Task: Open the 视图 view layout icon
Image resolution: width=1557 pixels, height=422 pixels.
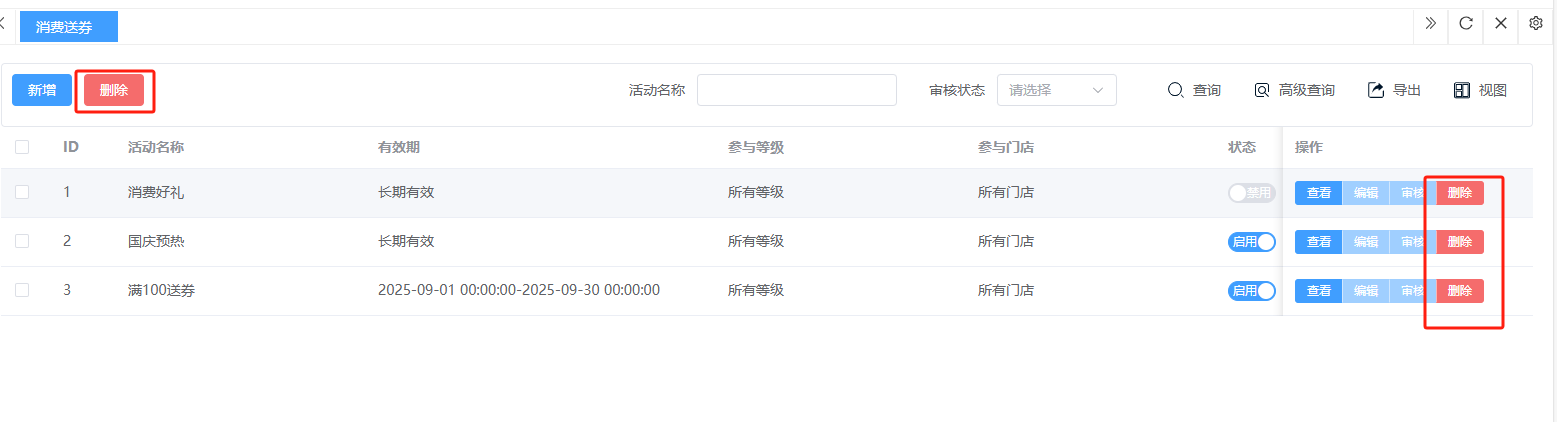Action: [x=1462, y=90]
